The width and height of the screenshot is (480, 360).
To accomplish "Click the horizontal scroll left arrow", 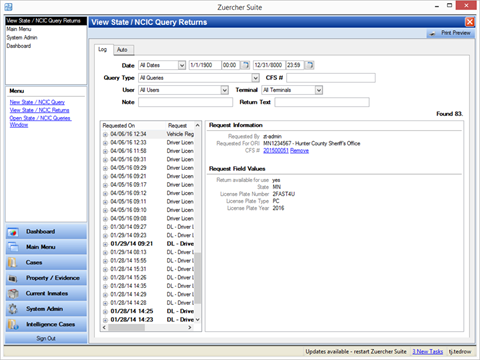I will pyautogui.click(x=104, y=327).
